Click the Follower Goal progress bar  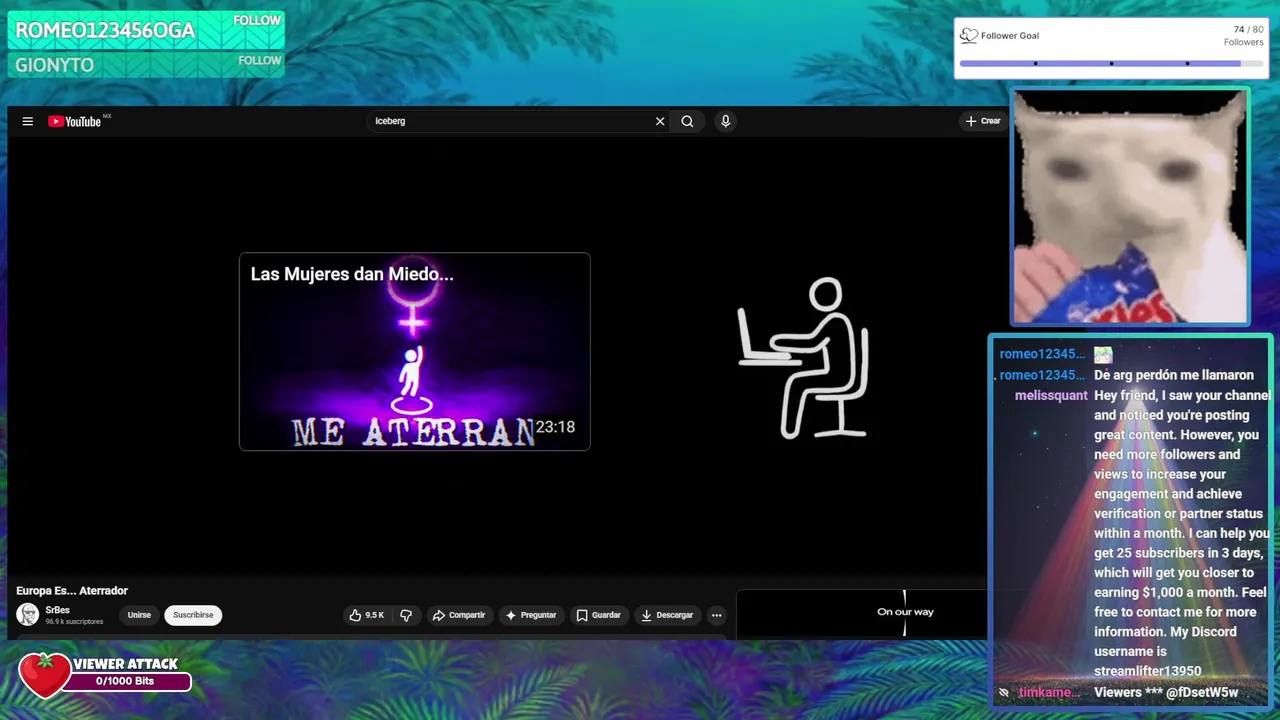coord(1111,63)
